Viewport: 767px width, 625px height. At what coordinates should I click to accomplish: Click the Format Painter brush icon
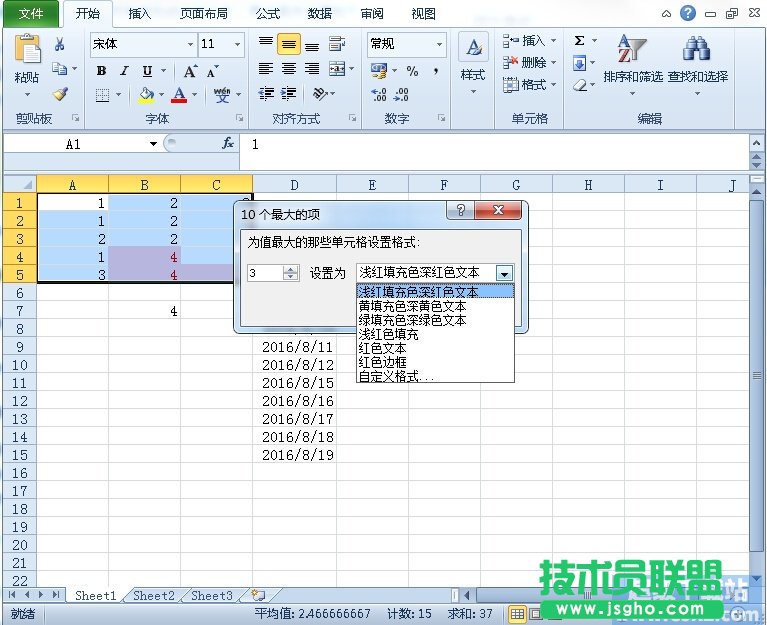tap(59, 94)
